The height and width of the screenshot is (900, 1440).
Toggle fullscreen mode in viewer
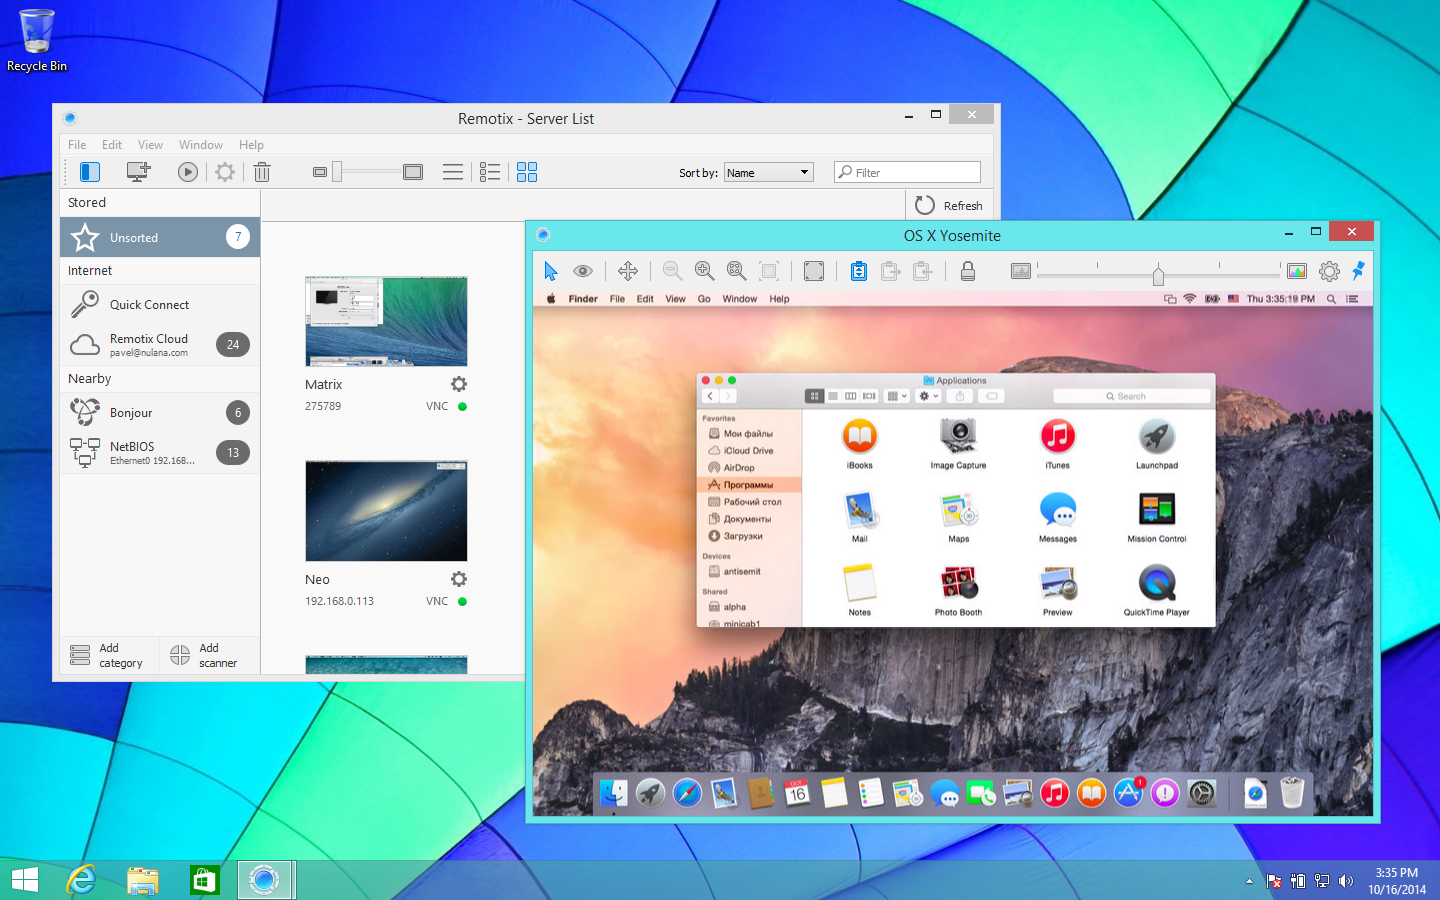(x=814, y=270)
